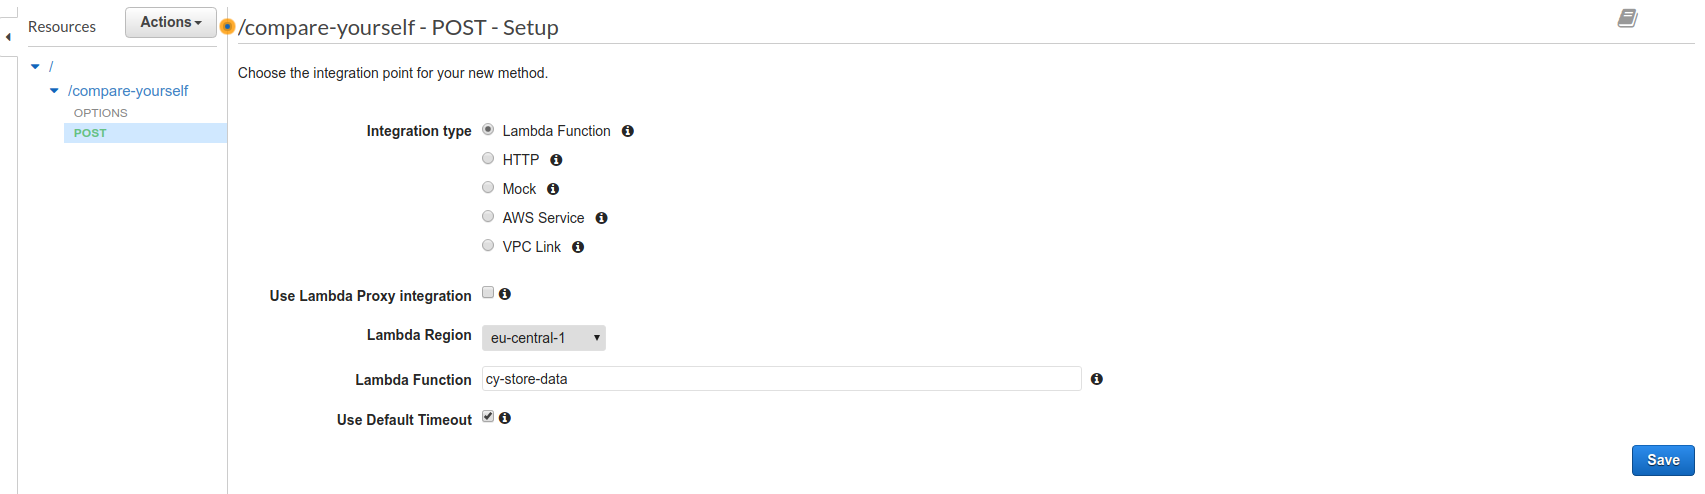The width and height of the screenshot is (1705, 494).
Task: Select the OPTIONS method in the resource tree
Action: tap(101, 113)
